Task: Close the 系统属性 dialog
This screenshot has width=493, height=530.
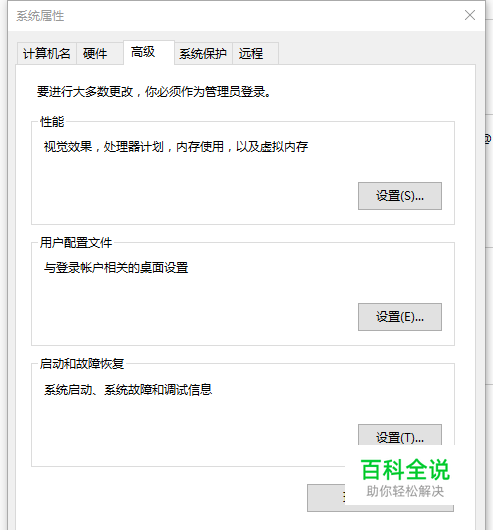Action: coord(470,15)
